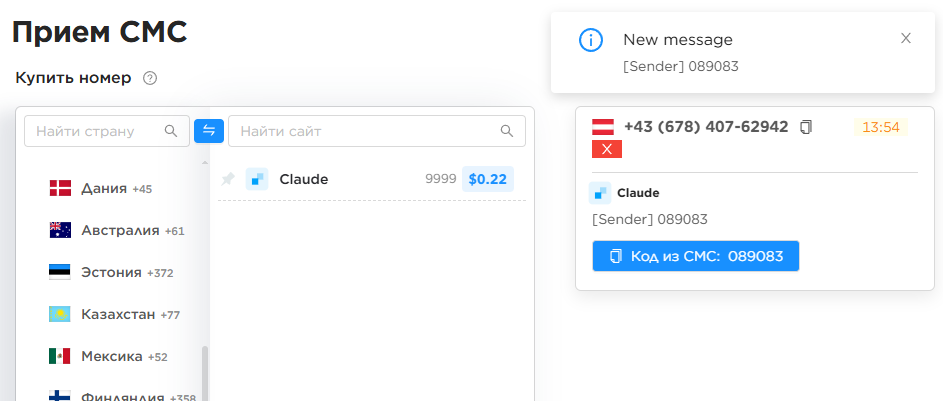Image resolution: width=943 pixels, height=401 pixels.
Task: Click the 9999 availability count for Claude
Action: pyautogui.click(x=441, y=179)
